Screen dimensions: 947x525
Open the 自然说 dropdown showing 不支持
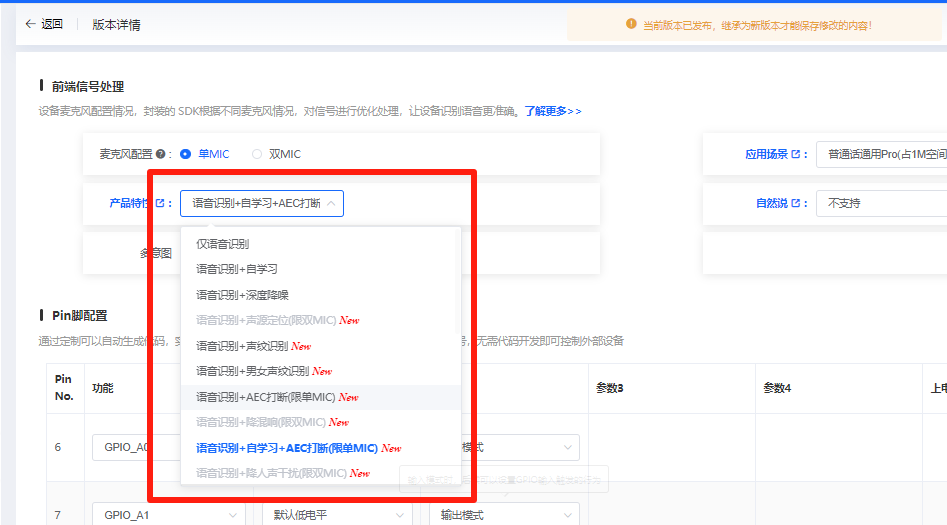click(x=882, y=203)
